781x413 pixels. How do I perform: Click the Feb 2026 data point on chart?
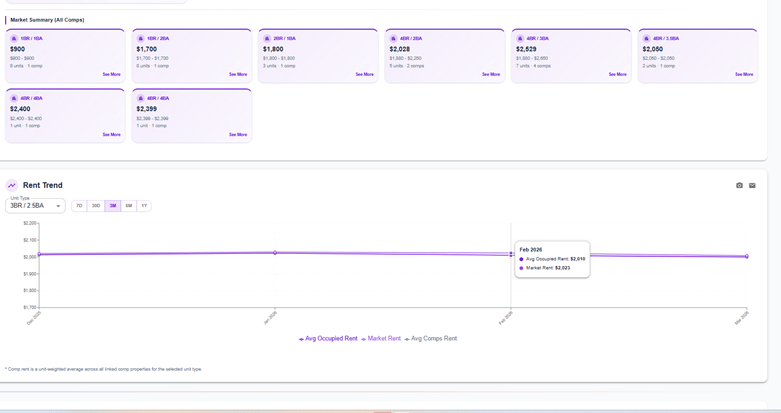[511, 254]
